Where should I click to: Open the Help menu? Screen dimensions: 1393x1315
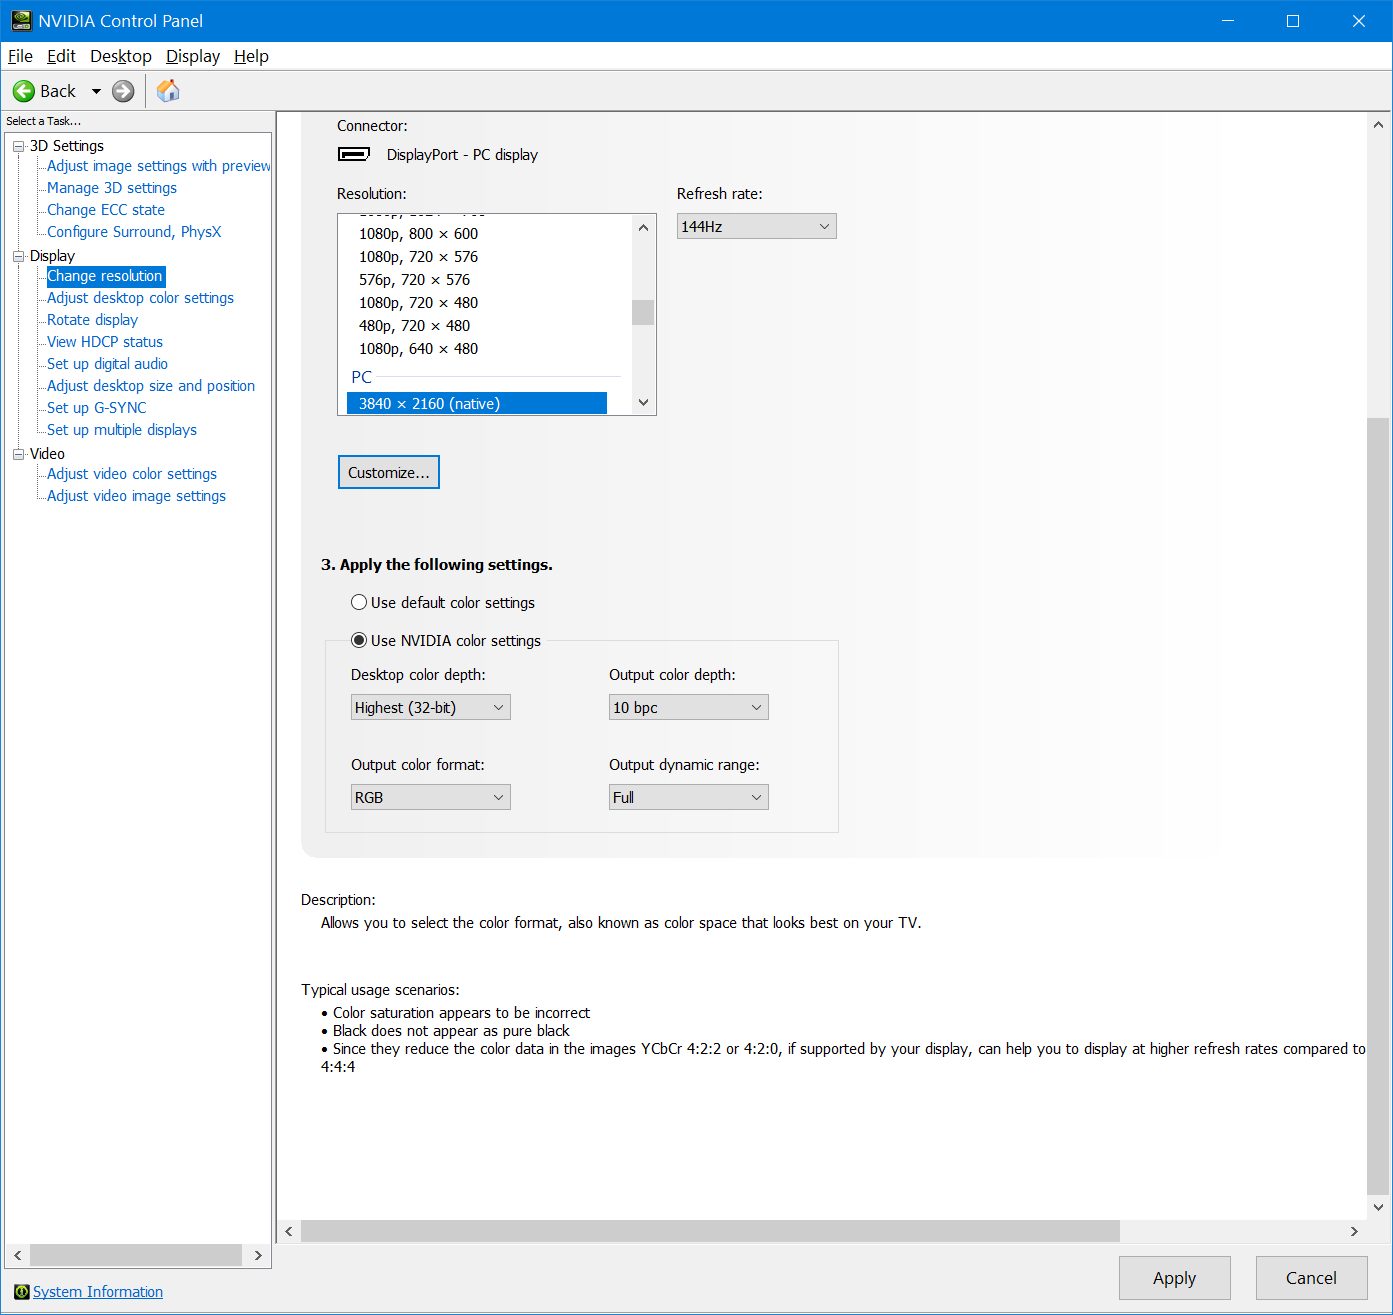tap(251, 57)
